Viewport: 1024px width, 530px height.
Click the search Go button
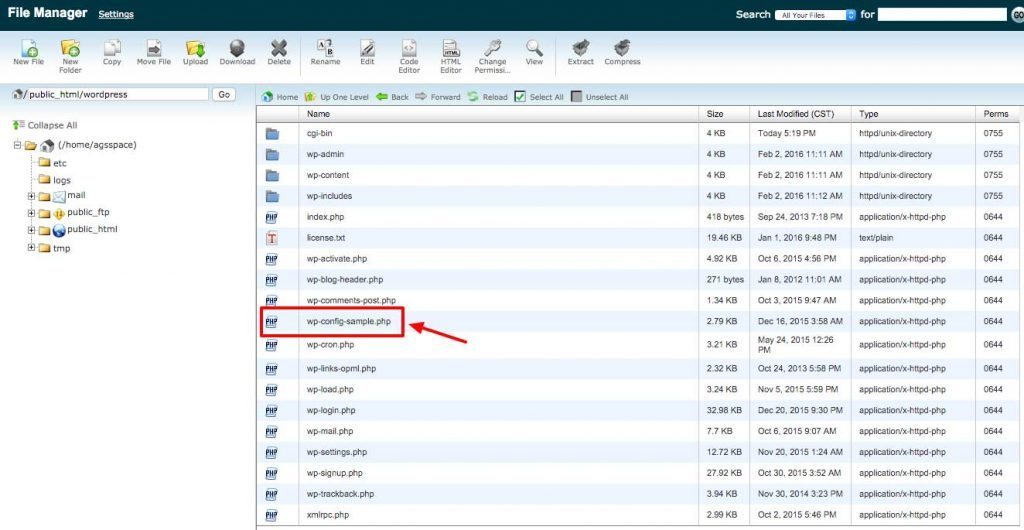[1016, 14]
